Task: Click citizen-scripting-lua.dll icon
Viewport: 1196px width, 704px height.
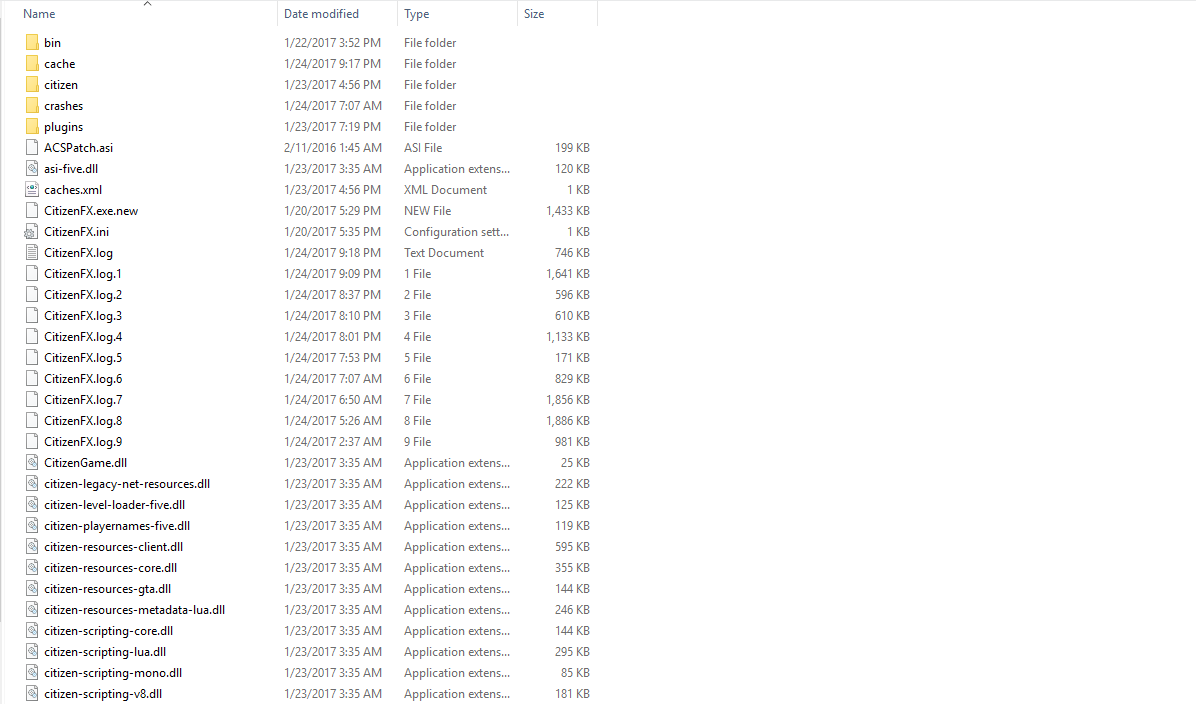Action: [x=32, y=651]
